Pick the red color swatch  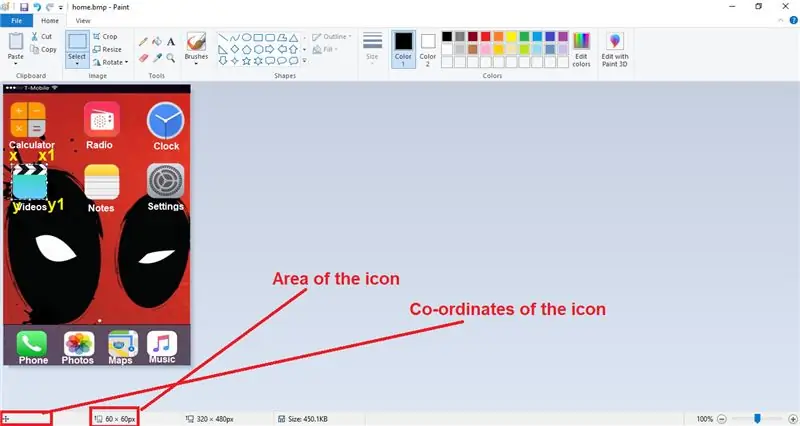pyautogui.click(x=485, y=36)
